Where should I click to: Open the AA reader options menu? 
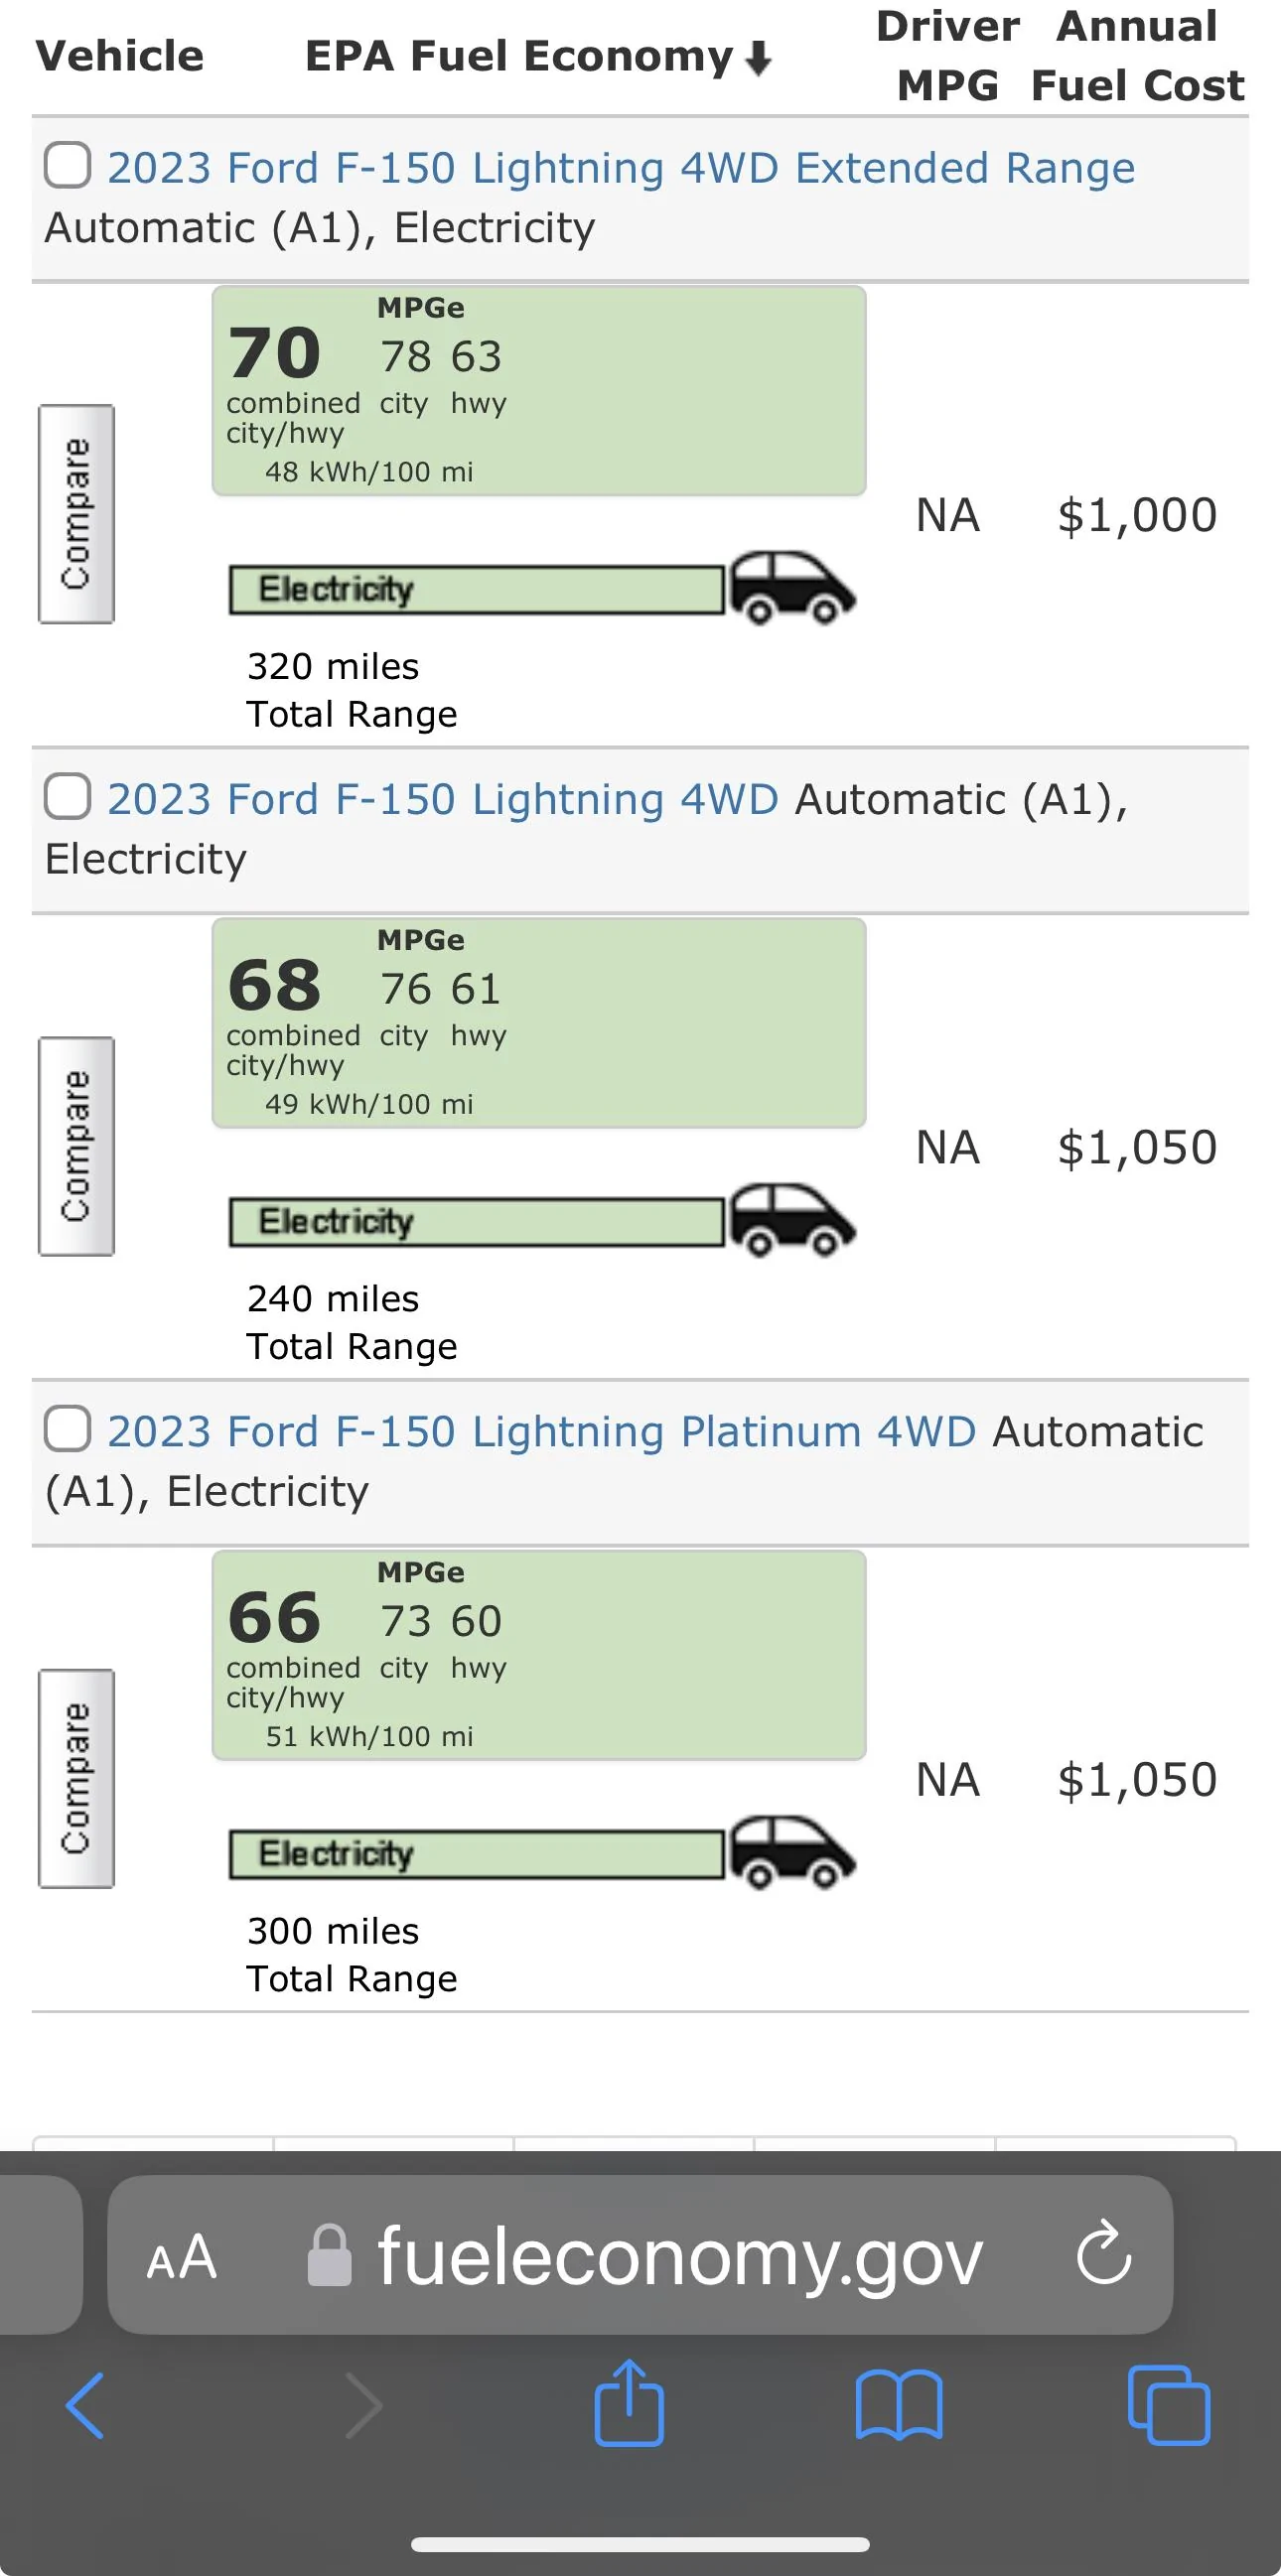tap(182, 2257)
